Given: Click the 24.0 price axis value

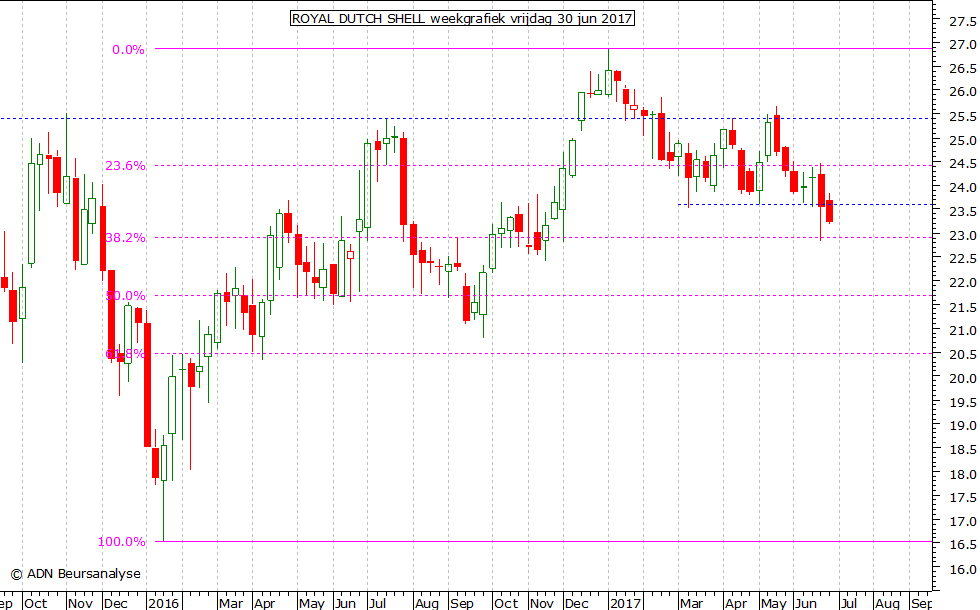Looking at the screenshot, I should point(962,188).
